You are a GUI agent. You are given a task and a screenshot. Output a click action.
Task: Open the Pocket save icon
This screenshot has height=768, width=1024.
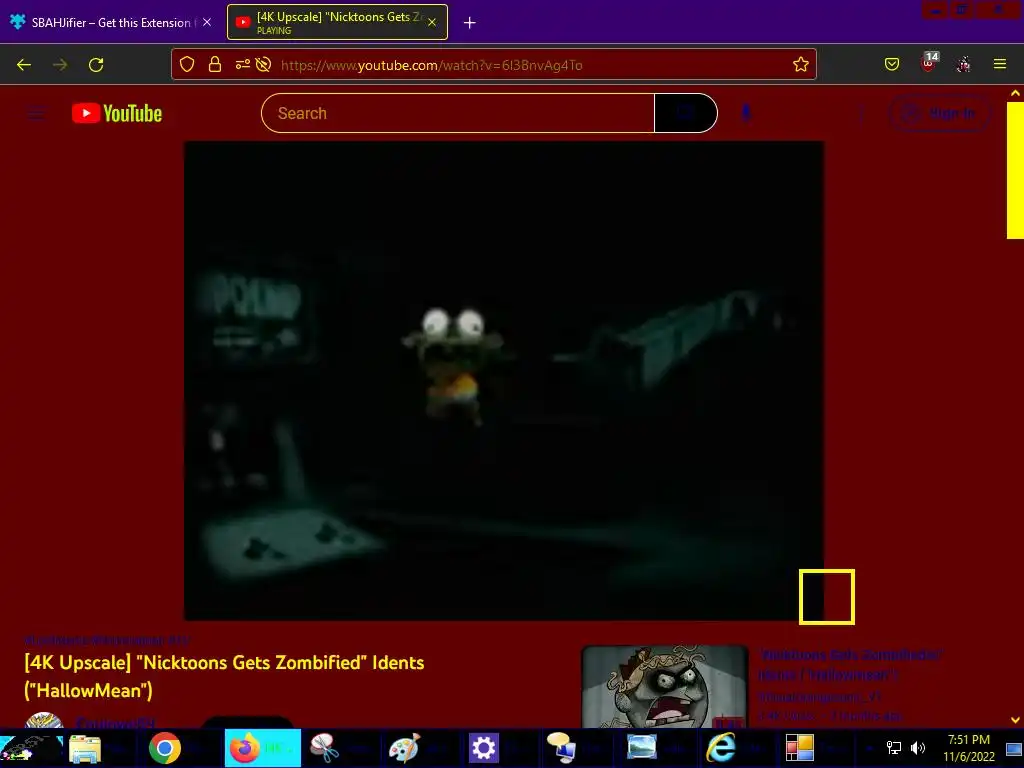coord(892,64)
